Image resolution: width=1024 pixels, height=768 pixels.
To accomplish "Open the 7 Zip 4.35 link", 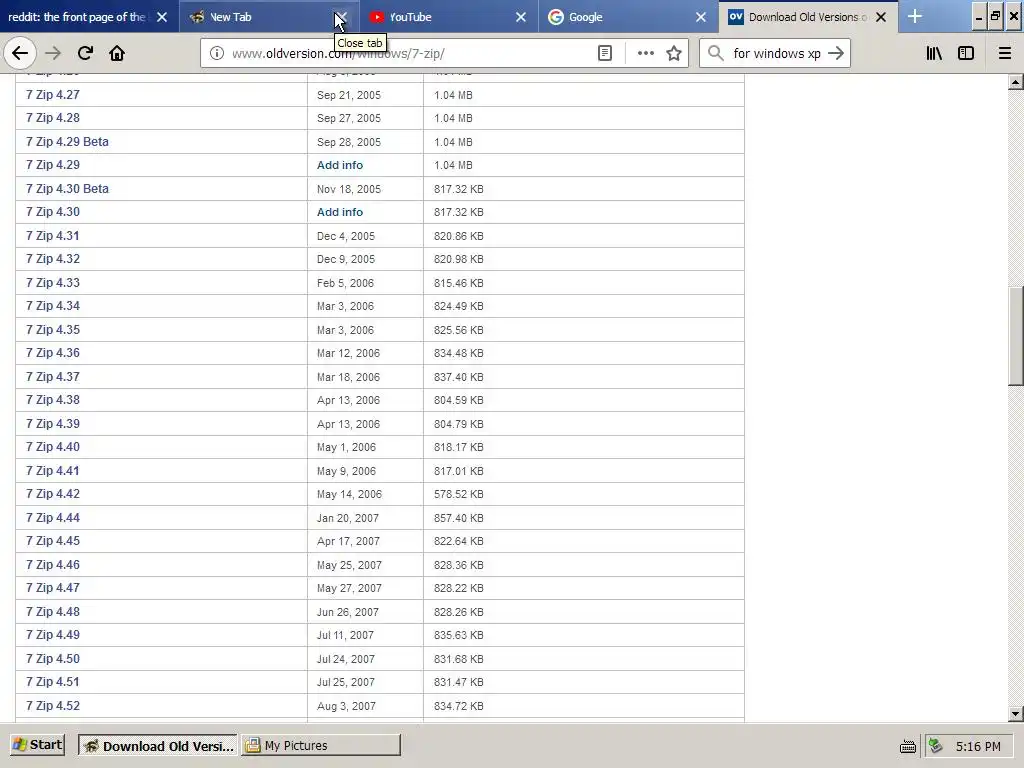I will point(53,330).
